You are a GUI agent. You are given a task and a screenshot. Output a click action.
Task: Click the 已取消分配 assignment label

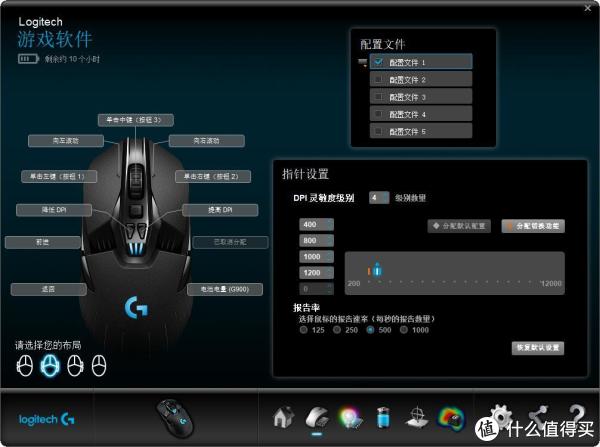[231, 242]
